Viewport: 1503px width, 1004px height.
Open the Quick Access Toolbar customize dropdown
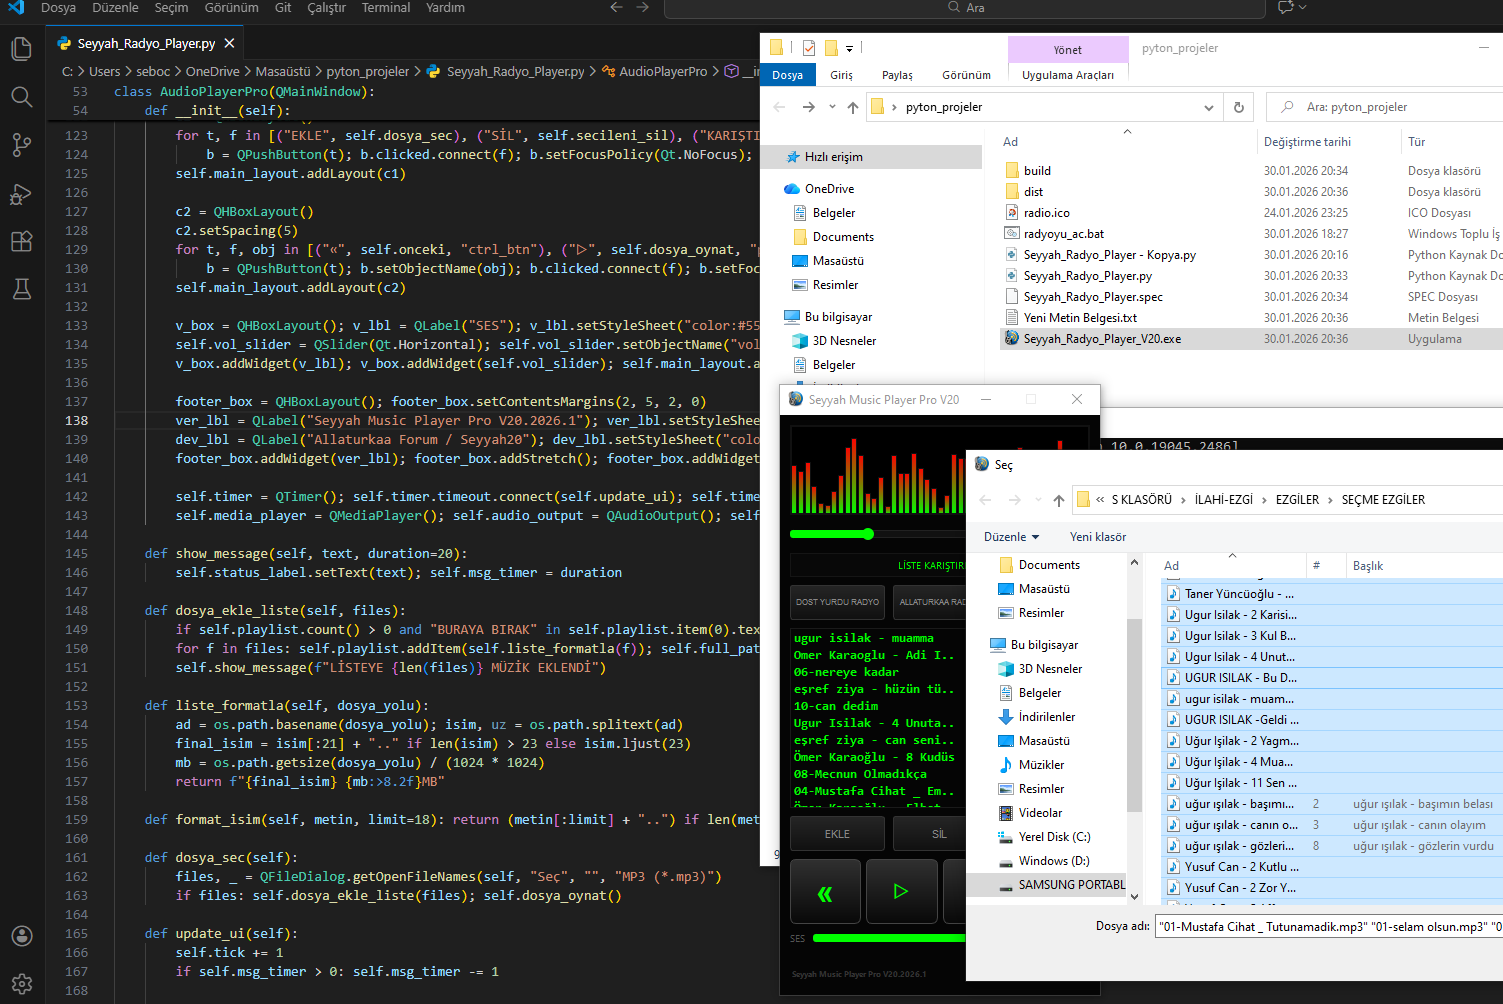(x=849, y=48)
